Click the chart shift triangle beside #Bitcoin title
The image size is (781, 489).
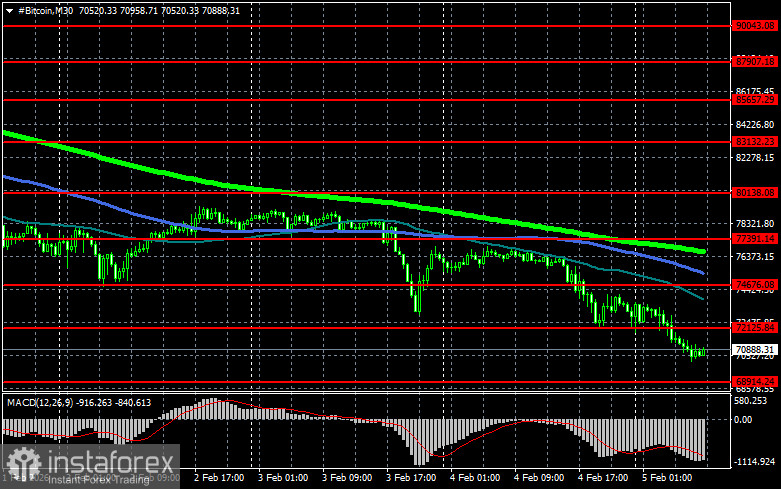click(11, 9)
